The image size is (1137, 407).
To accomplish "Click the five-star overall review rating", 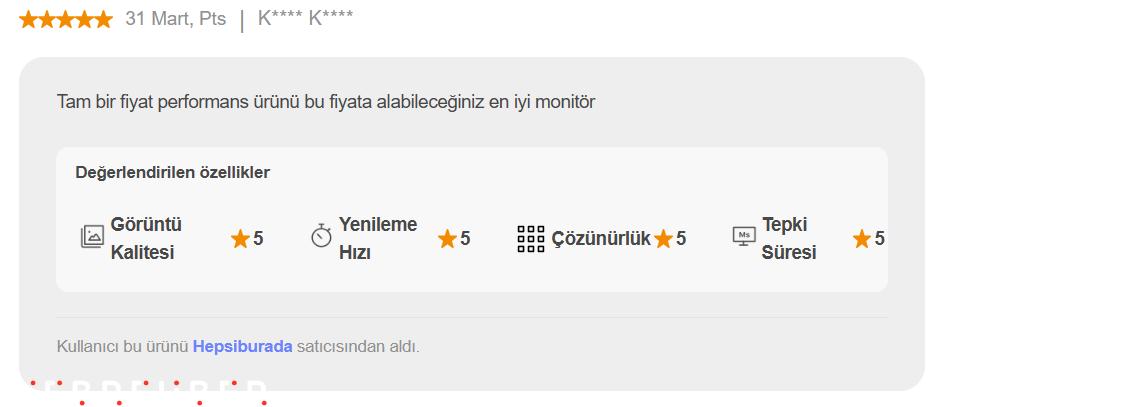I will point(66,20).
